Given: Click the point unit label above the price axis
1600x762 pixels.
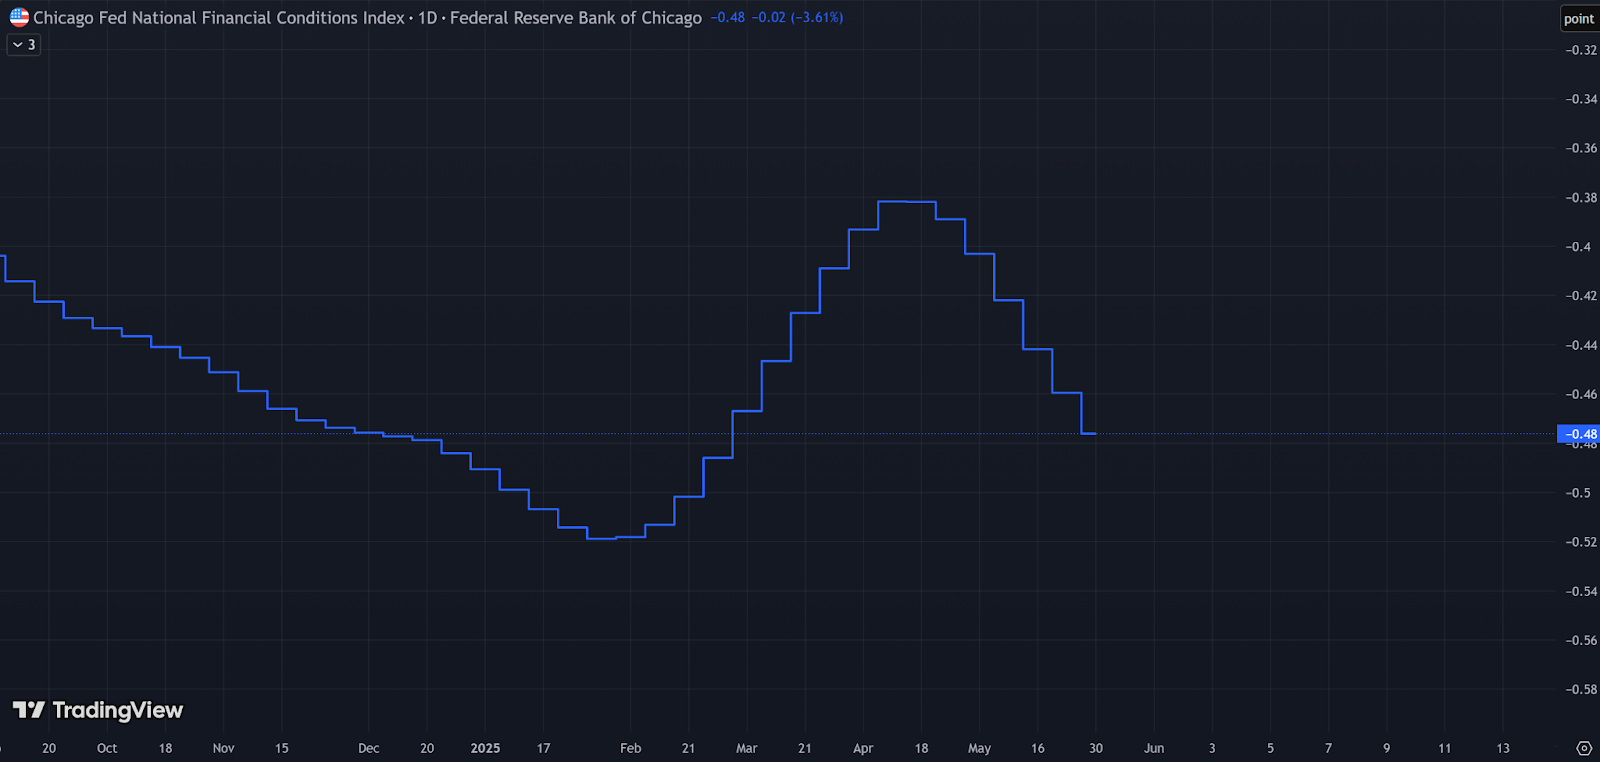Looking at the screenshot, I should (x=1579, y=19).
